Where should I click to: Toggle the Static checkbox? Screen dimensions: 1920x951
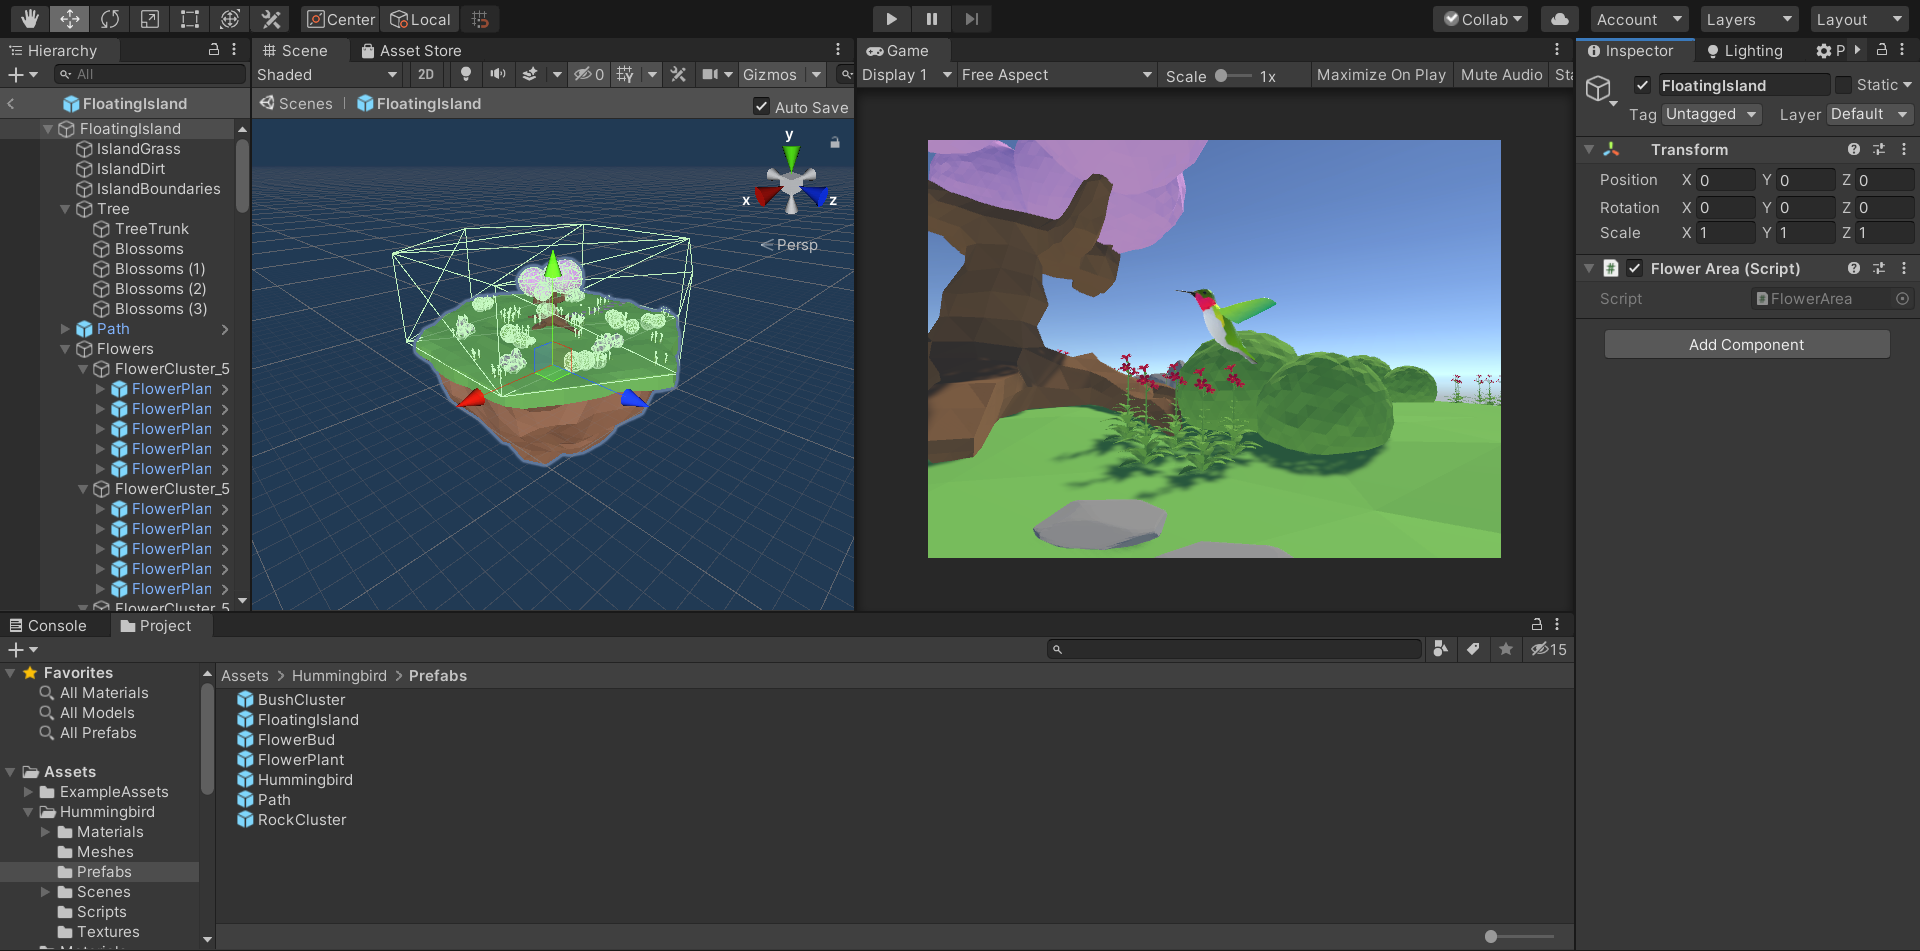coord(1843,85)
